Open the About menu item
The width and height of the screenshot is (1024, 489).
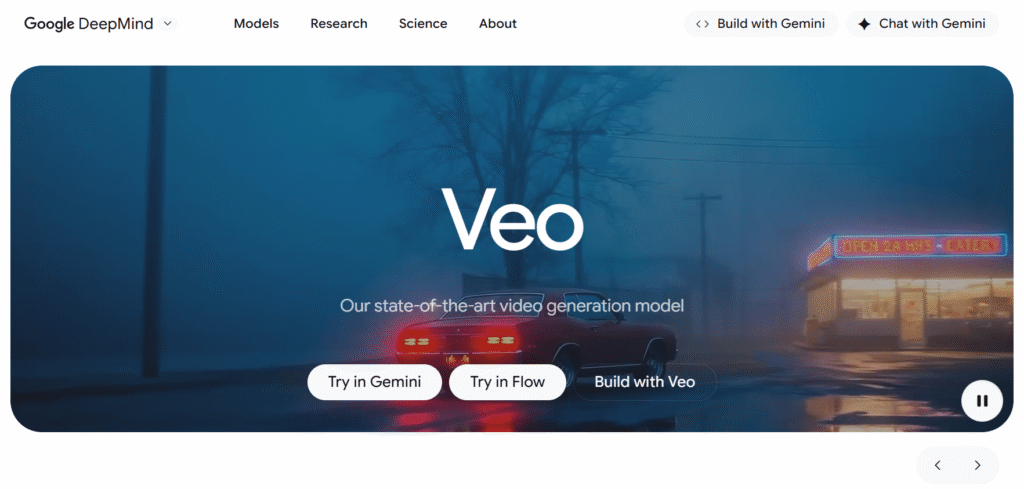(x=498, y=24)
